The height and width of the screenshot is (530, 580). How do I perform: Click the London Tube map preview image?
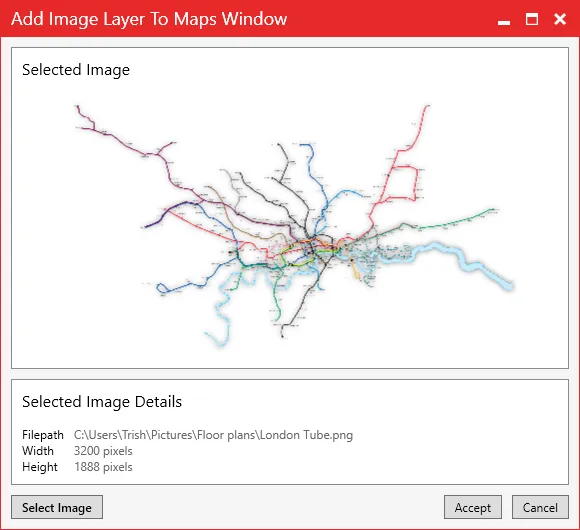coord(294,226)
